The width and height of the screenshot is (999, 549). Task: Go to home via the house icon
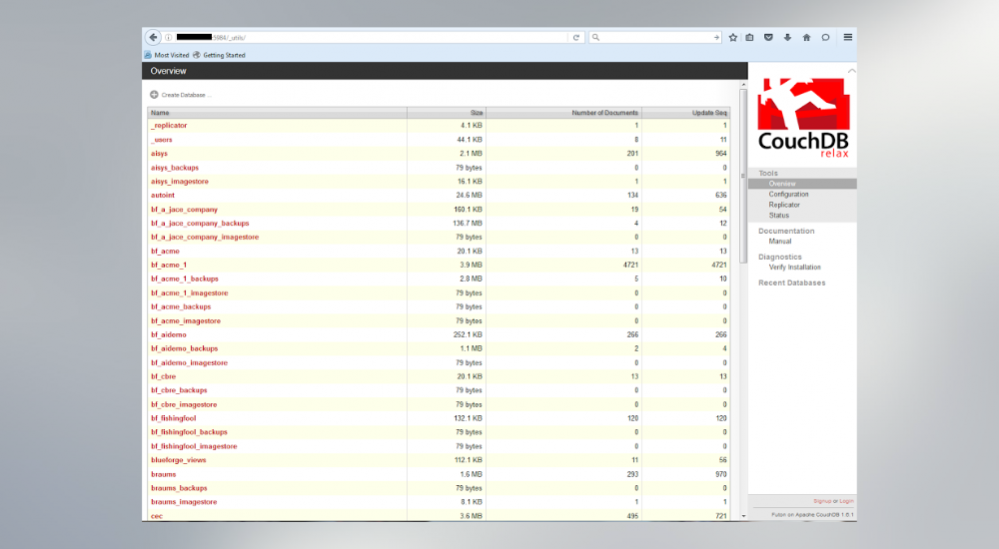tap(806, 37)
